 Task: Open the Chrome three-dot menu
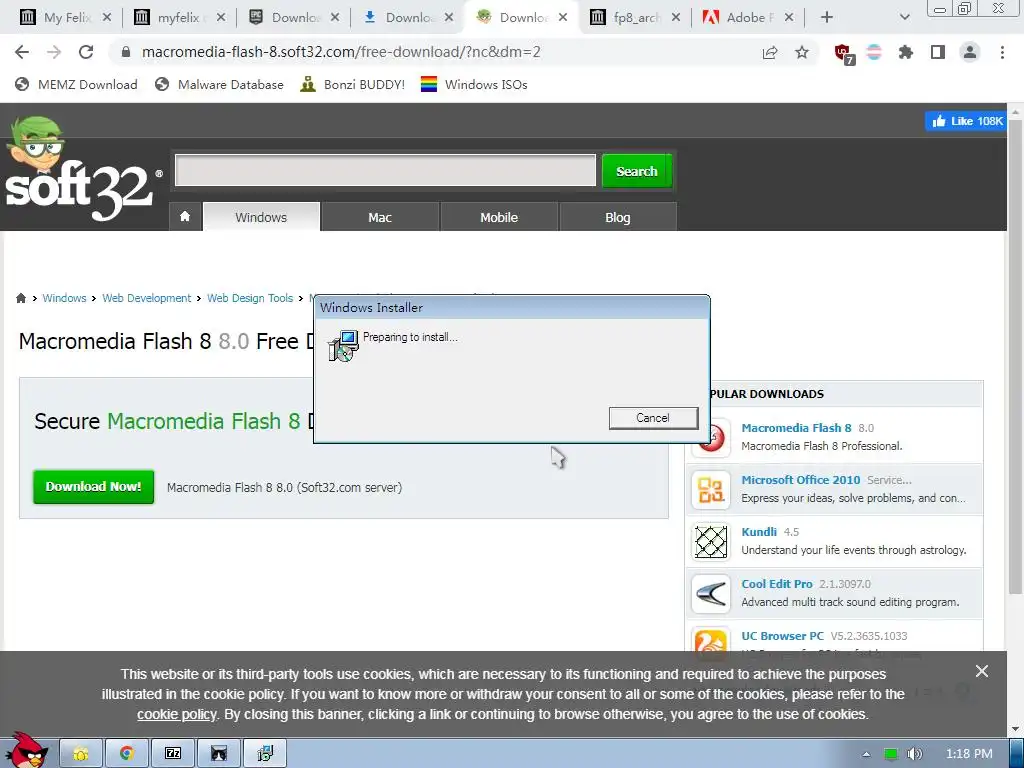click(1002, 52)
